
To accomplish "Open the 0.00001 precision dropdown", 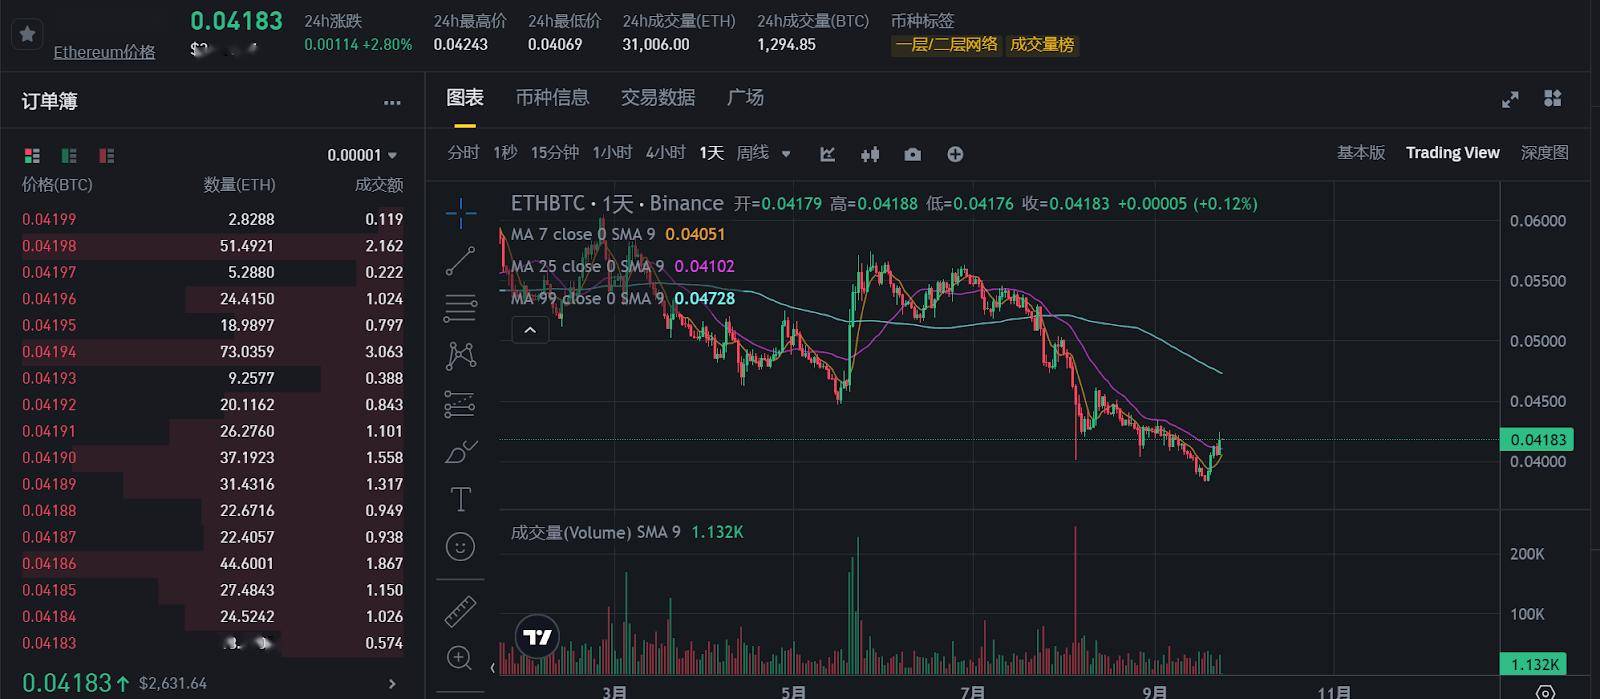I will (x=360, y=155).
